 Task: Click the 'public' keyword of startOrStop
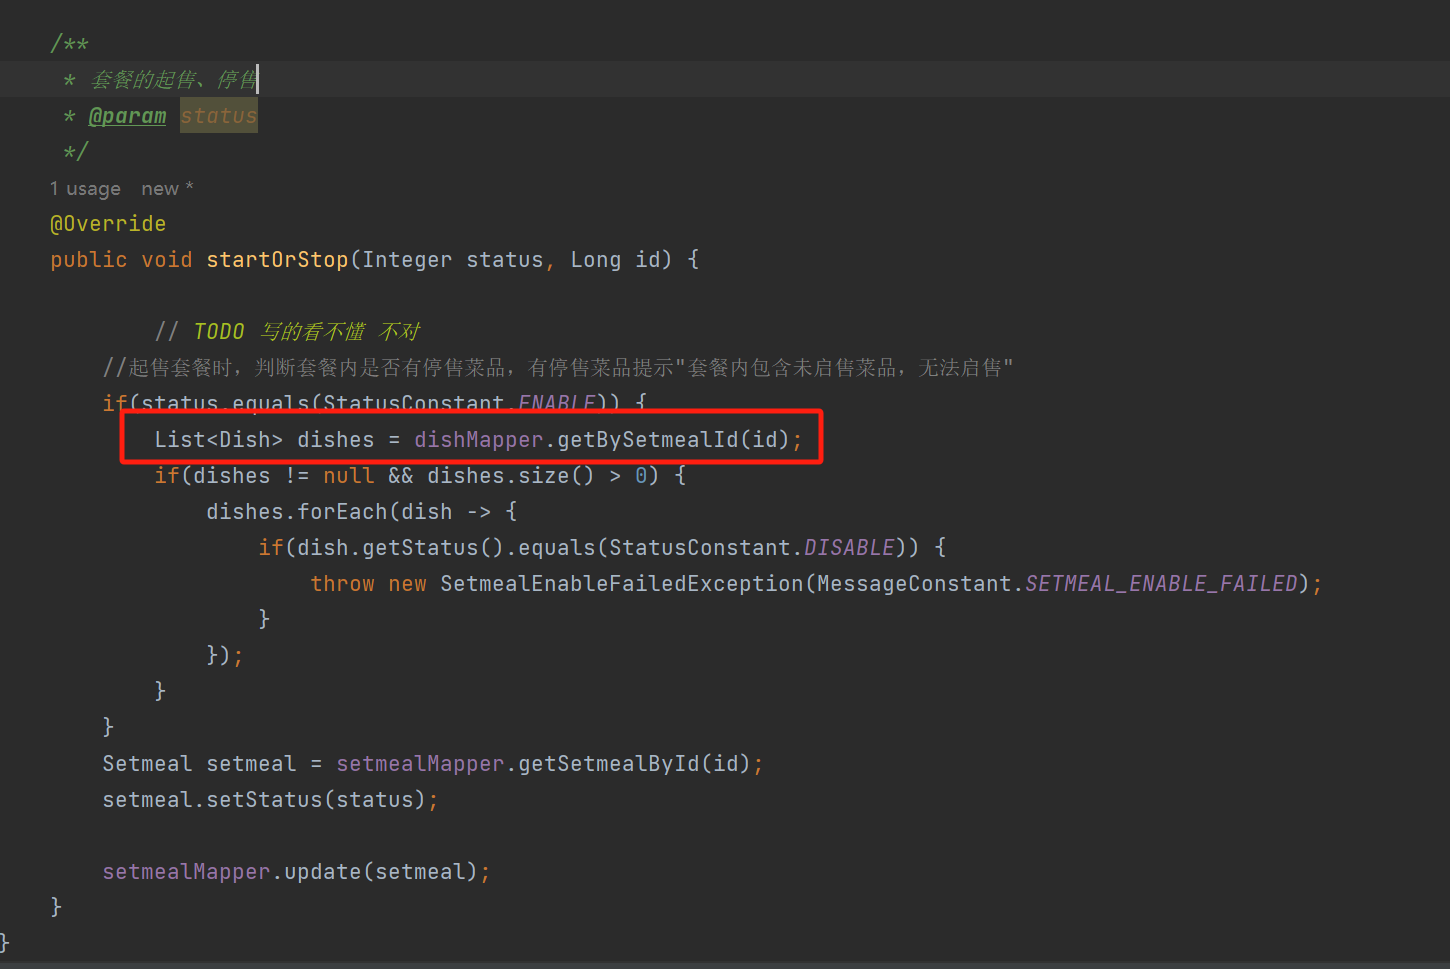click(89, 260)
